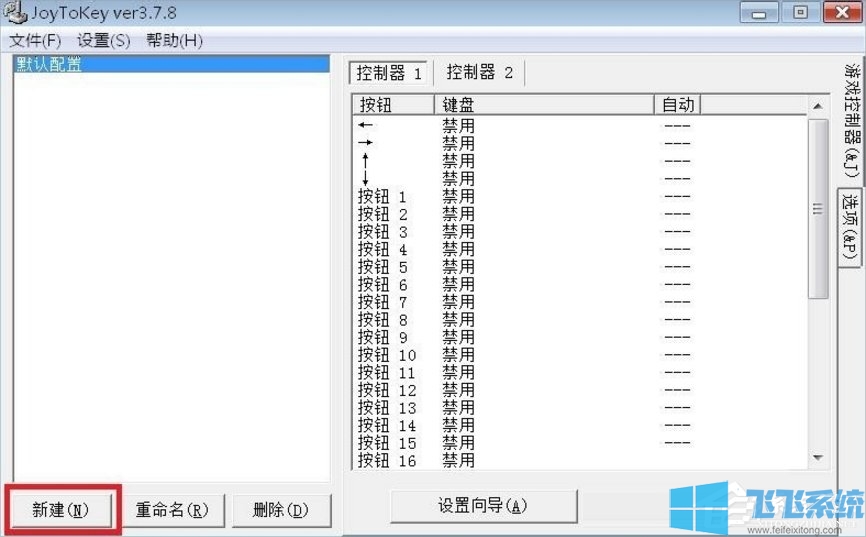Image resolution: width=866 pixels, height=537 pixels.
Task: Switch to the 控制器 1 tab
Action: pyautogui.click(x=389, y=73)
